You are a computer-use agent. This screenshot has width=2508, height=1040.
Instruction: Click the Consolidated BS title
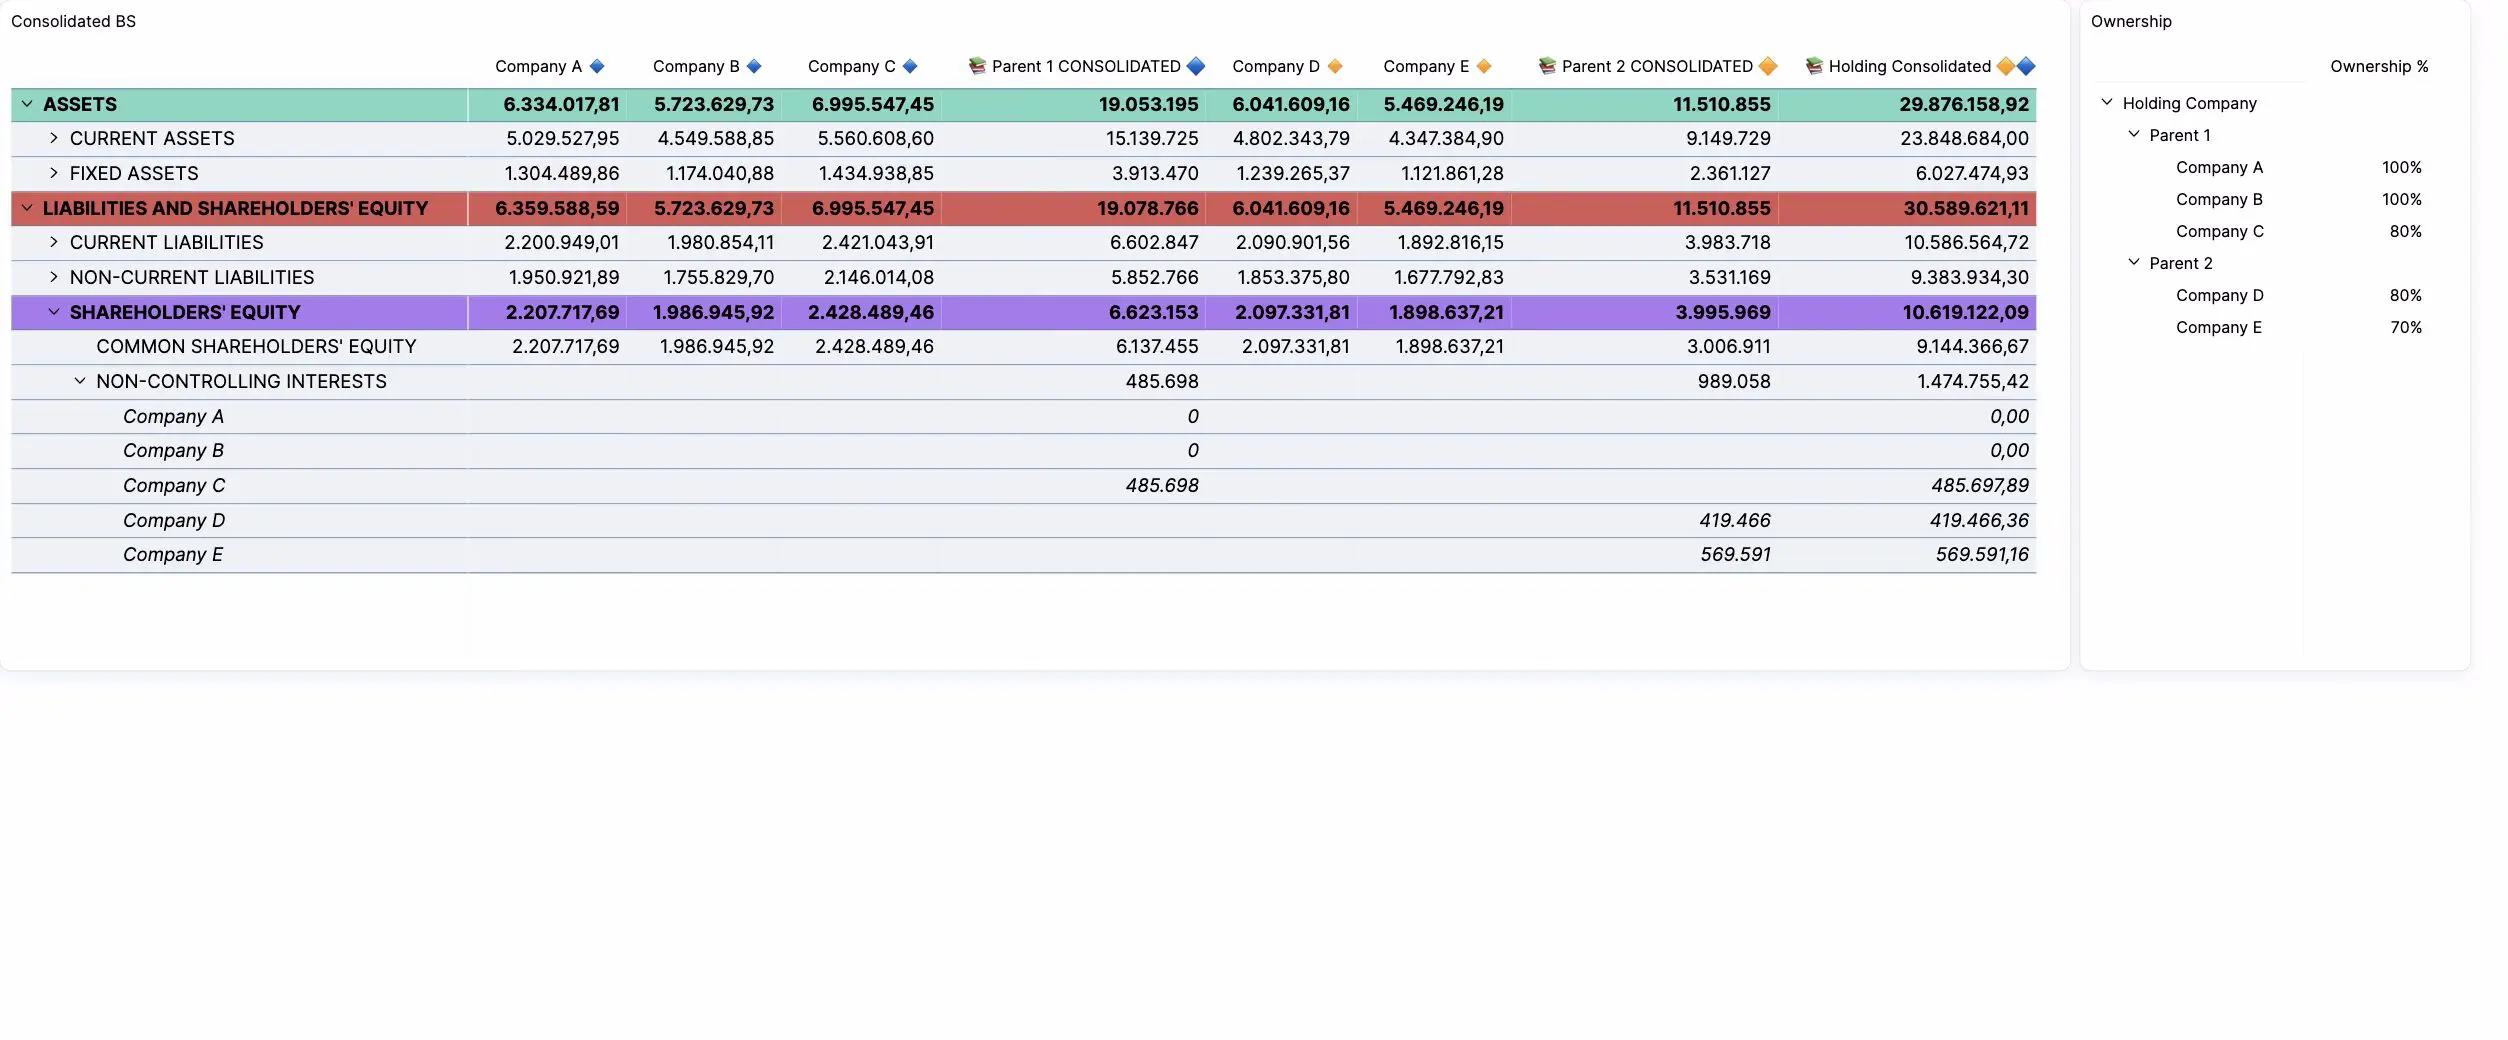(74, 20)
